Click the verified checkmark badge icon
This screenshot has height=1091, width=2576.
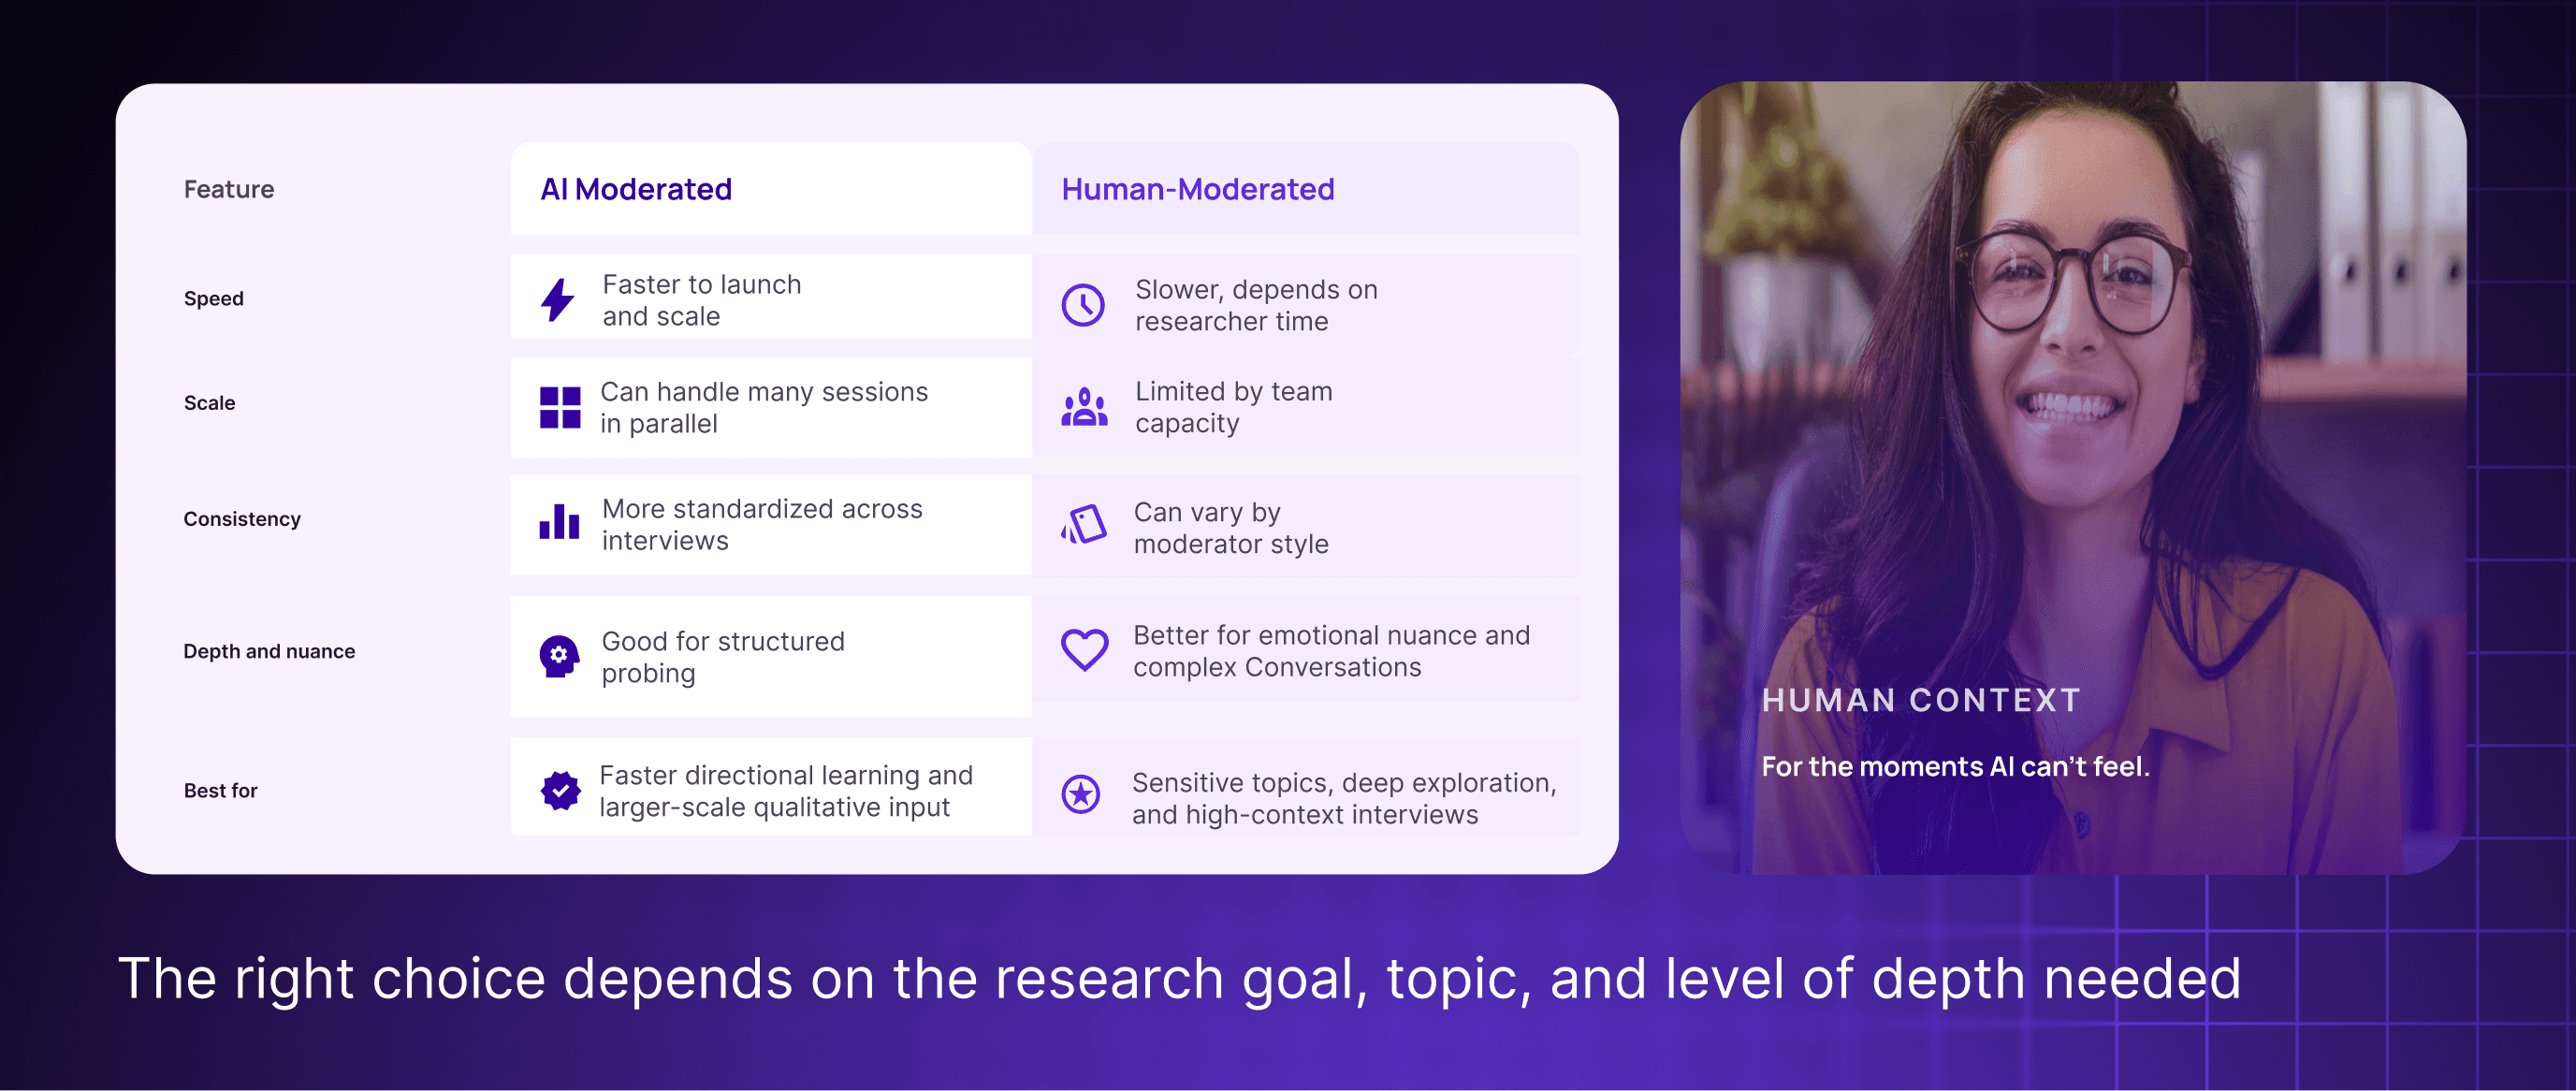[560, 791]
